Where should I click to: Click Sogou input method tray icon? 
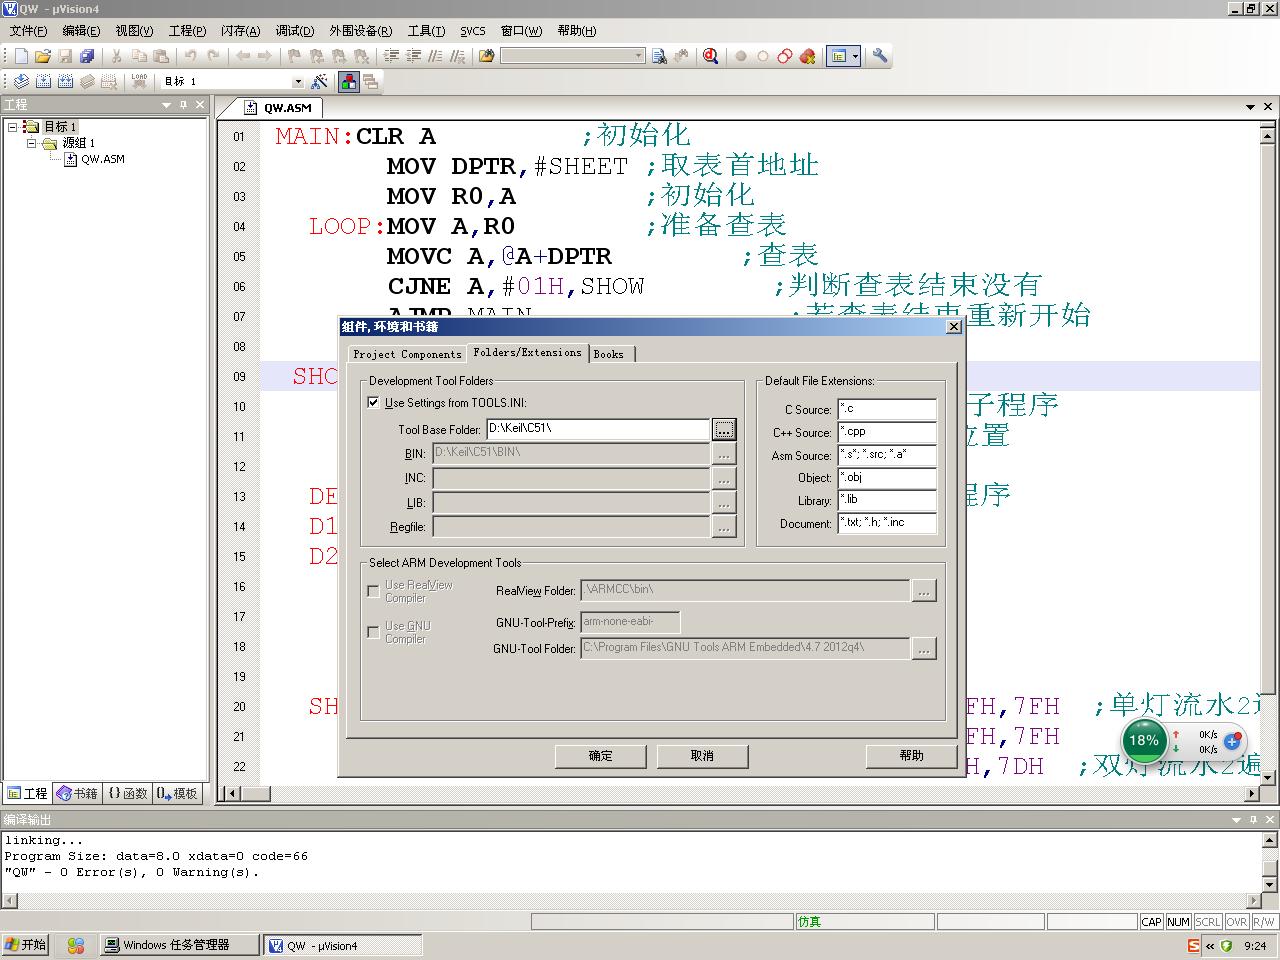point(1194,945)
